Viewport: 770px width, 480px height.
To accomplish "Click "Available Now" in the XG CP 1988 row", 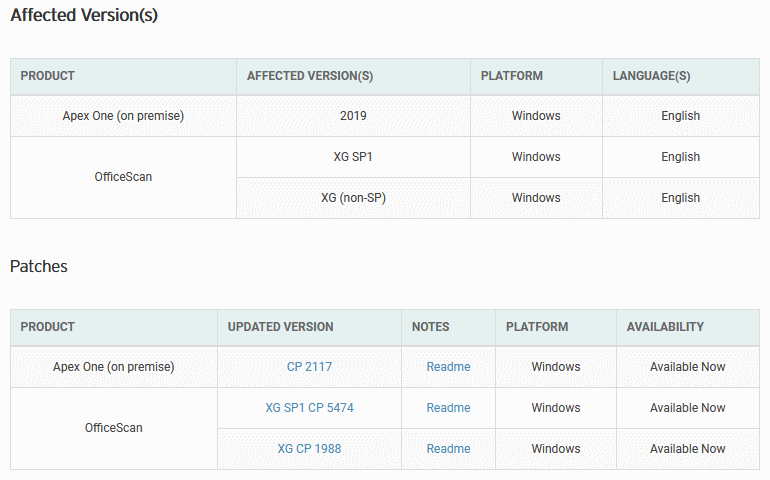I will click(688, 449).
